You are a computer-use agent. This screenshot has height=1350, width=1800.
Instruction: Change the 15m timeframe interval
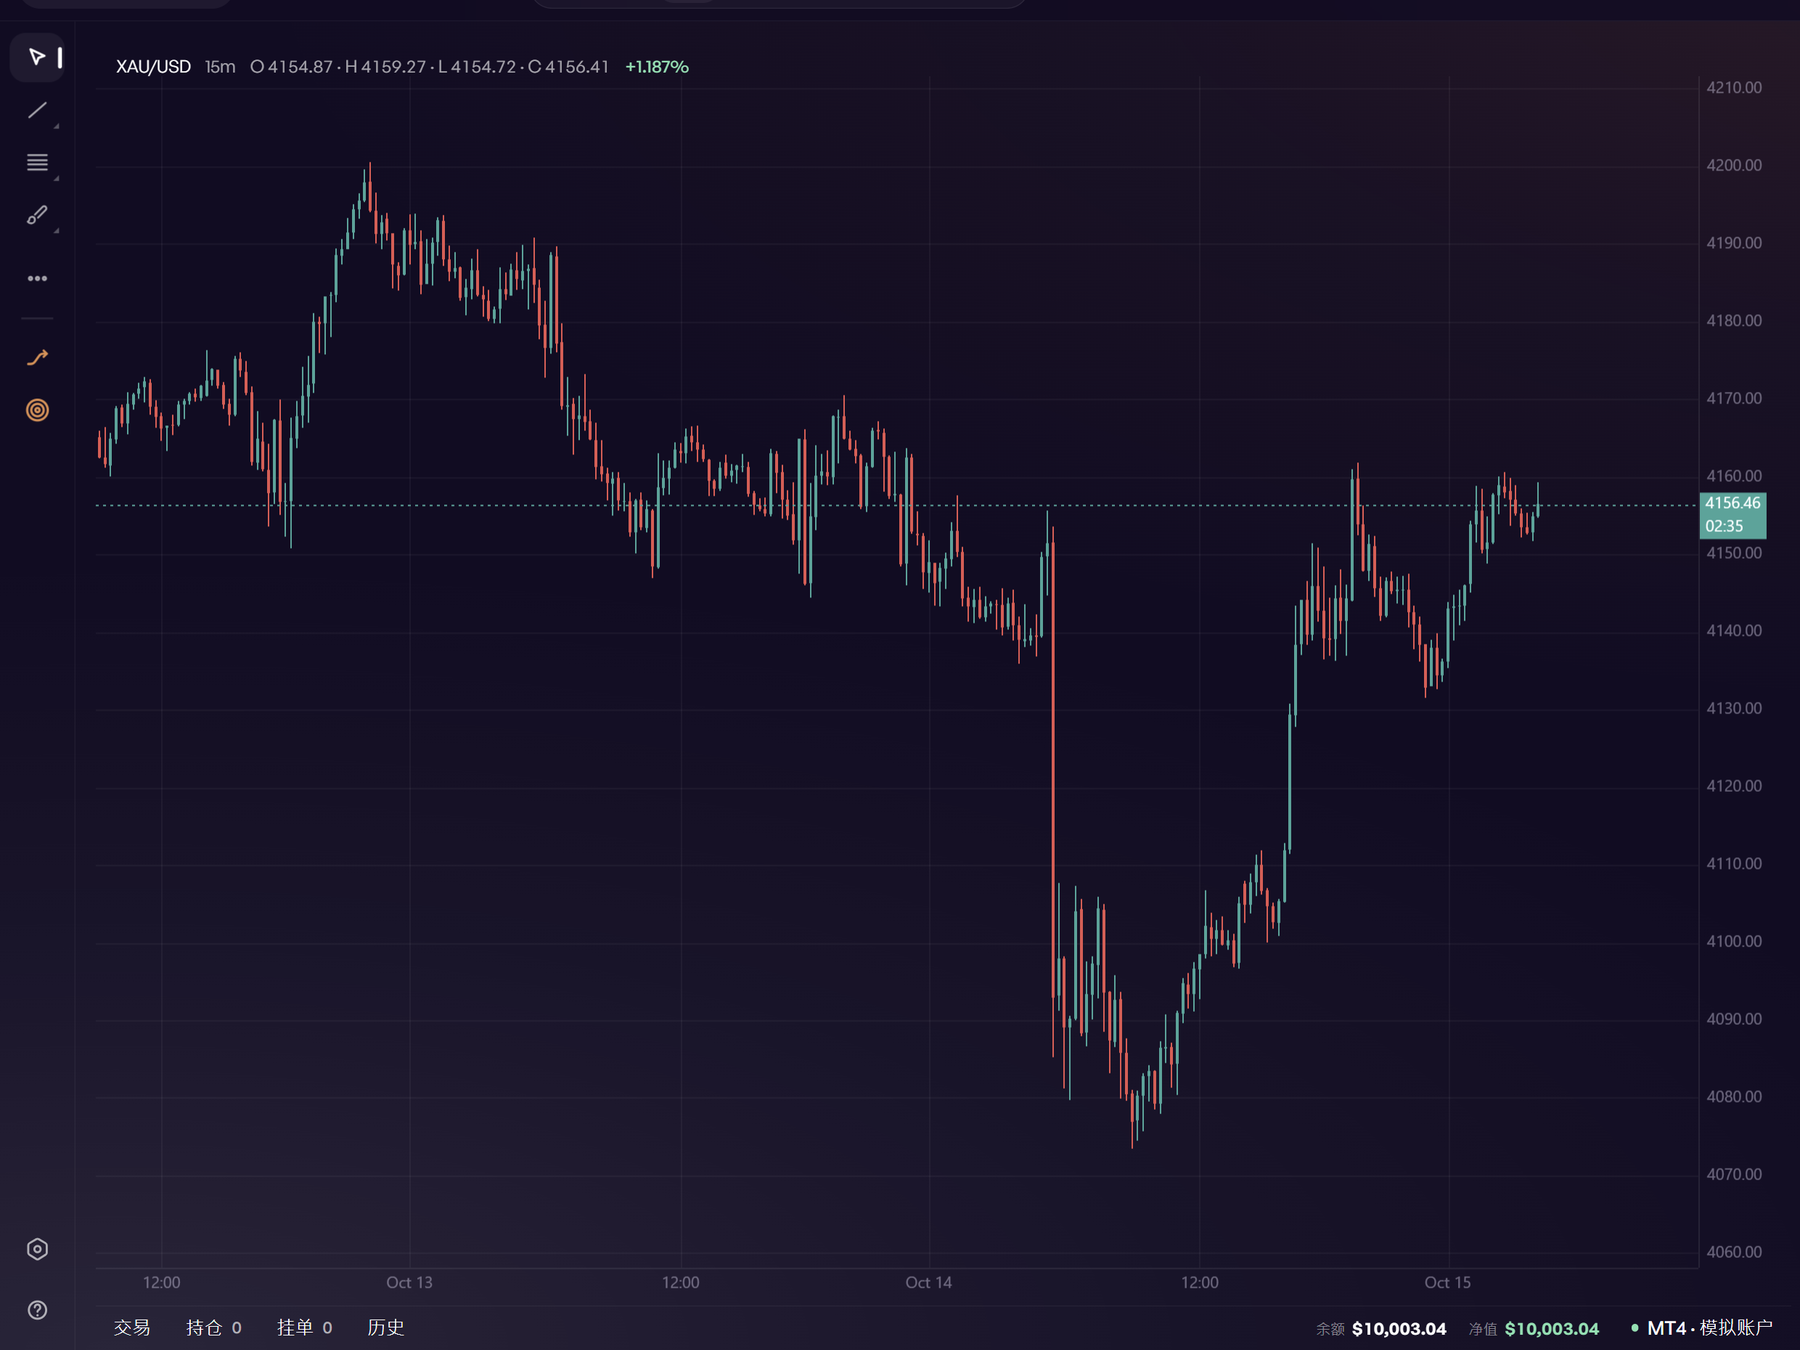[x=220, y=67]
